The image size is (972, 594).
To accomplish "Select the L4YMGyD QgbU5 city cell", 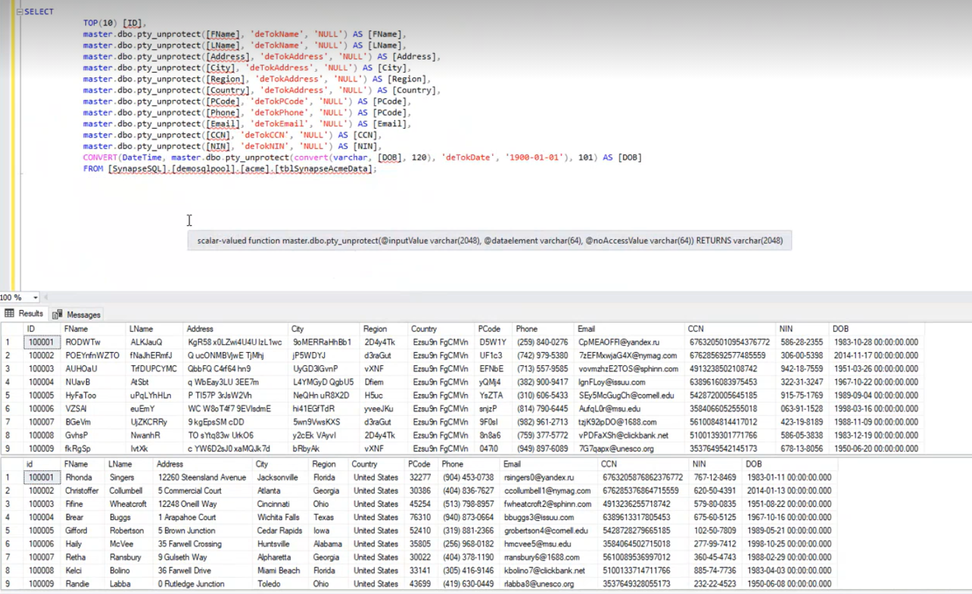I will pyautogui.click(x=324, y=383).
